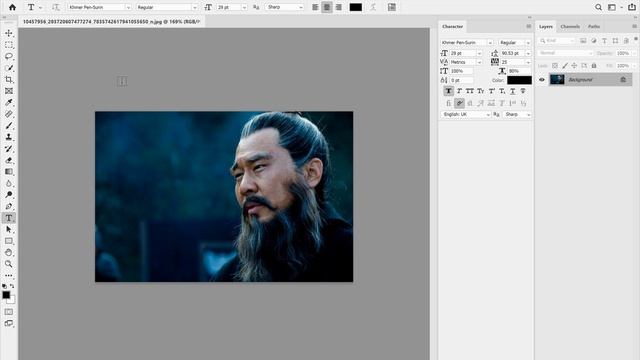Hide the Background layer with eye icon
This screenshot has width=640, height=360.
tap(542, 80)
